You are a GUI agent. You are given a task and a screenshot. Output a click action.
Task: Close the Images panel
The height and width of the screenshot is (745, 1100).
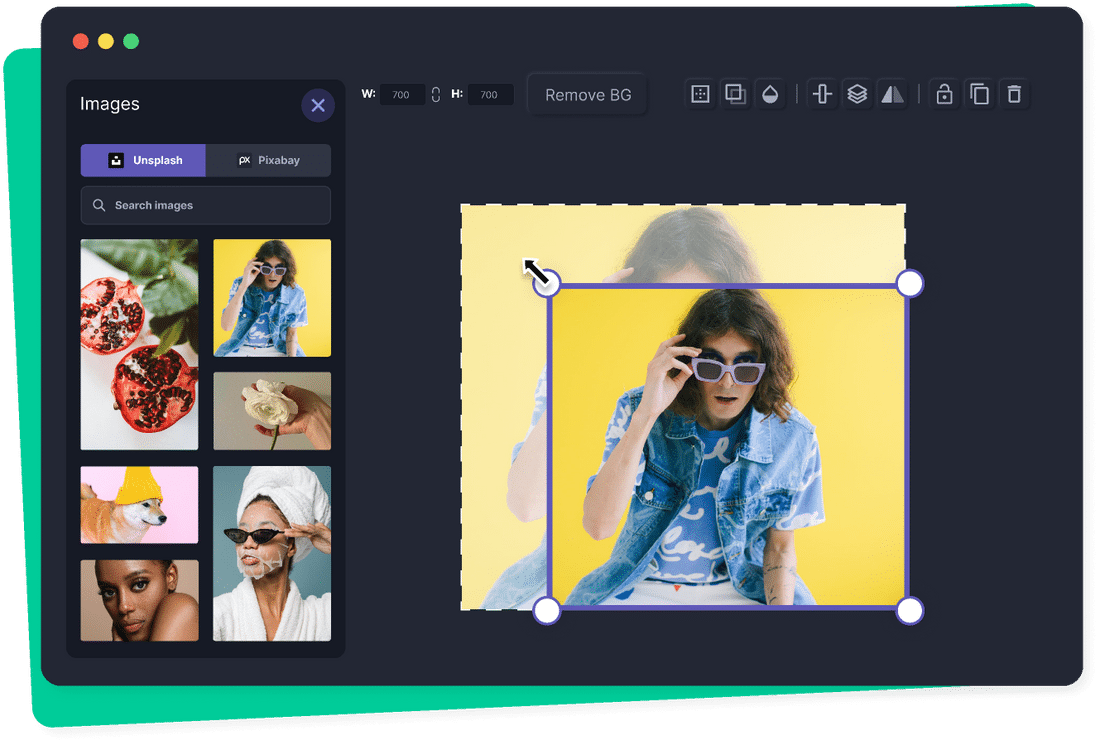(318, 106)
